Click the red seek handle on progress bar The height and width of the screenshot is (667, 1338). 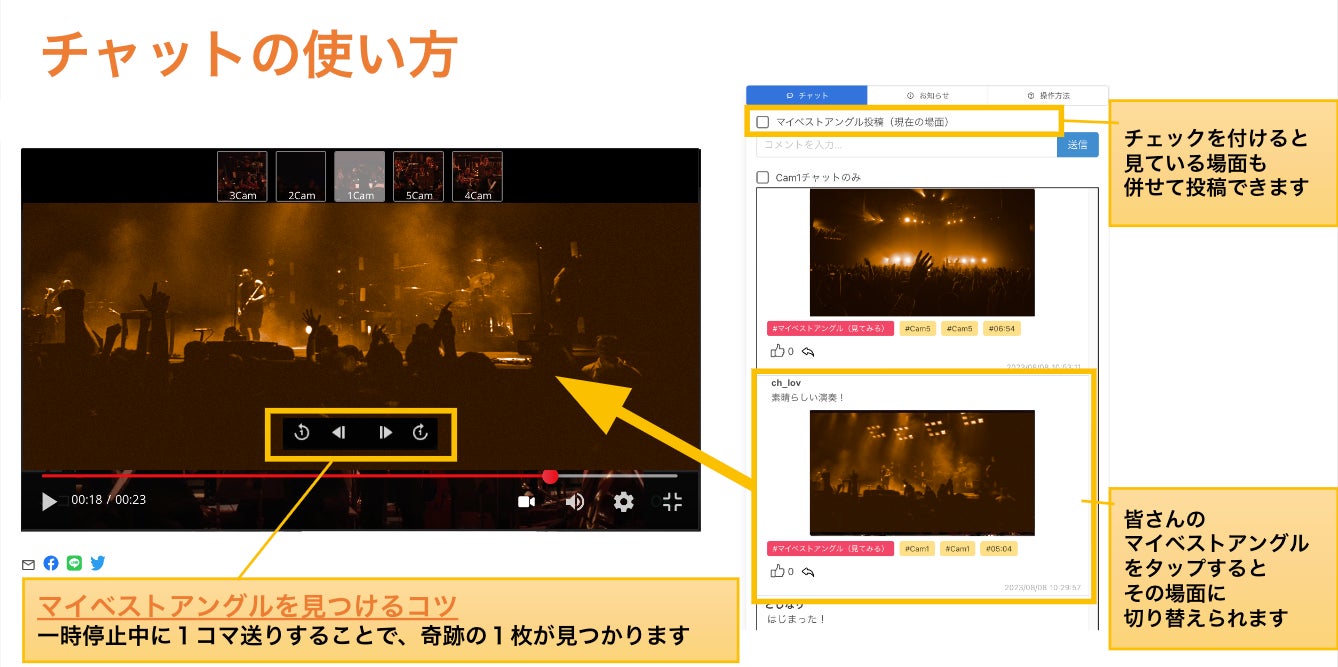click(550, 475)
